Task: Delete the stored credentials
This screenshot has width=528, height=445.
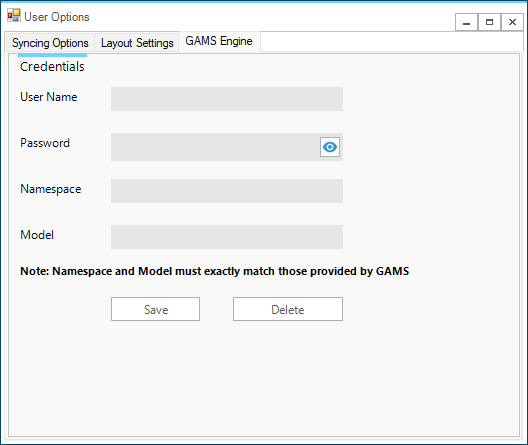Action: (288, 309)
